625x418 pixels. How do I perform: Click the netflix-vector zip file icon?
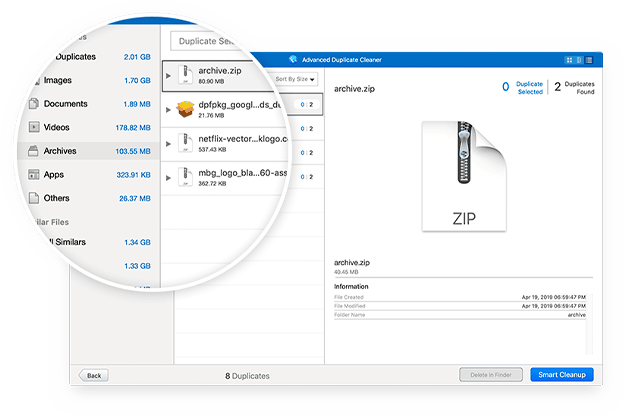point(185,143)
